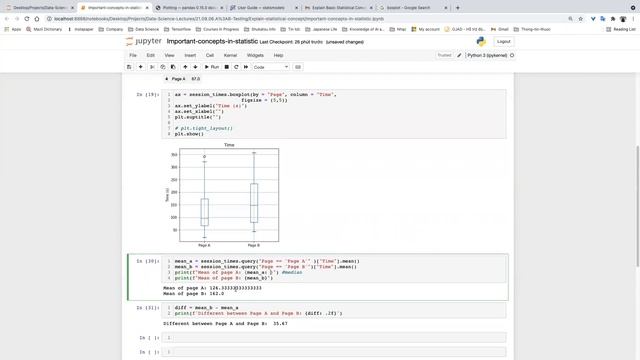Image resolution: width=640 pixels, height=360 pixels.
Task: Click the kernel idle circle indicator
Action: (x=512, y=55)
